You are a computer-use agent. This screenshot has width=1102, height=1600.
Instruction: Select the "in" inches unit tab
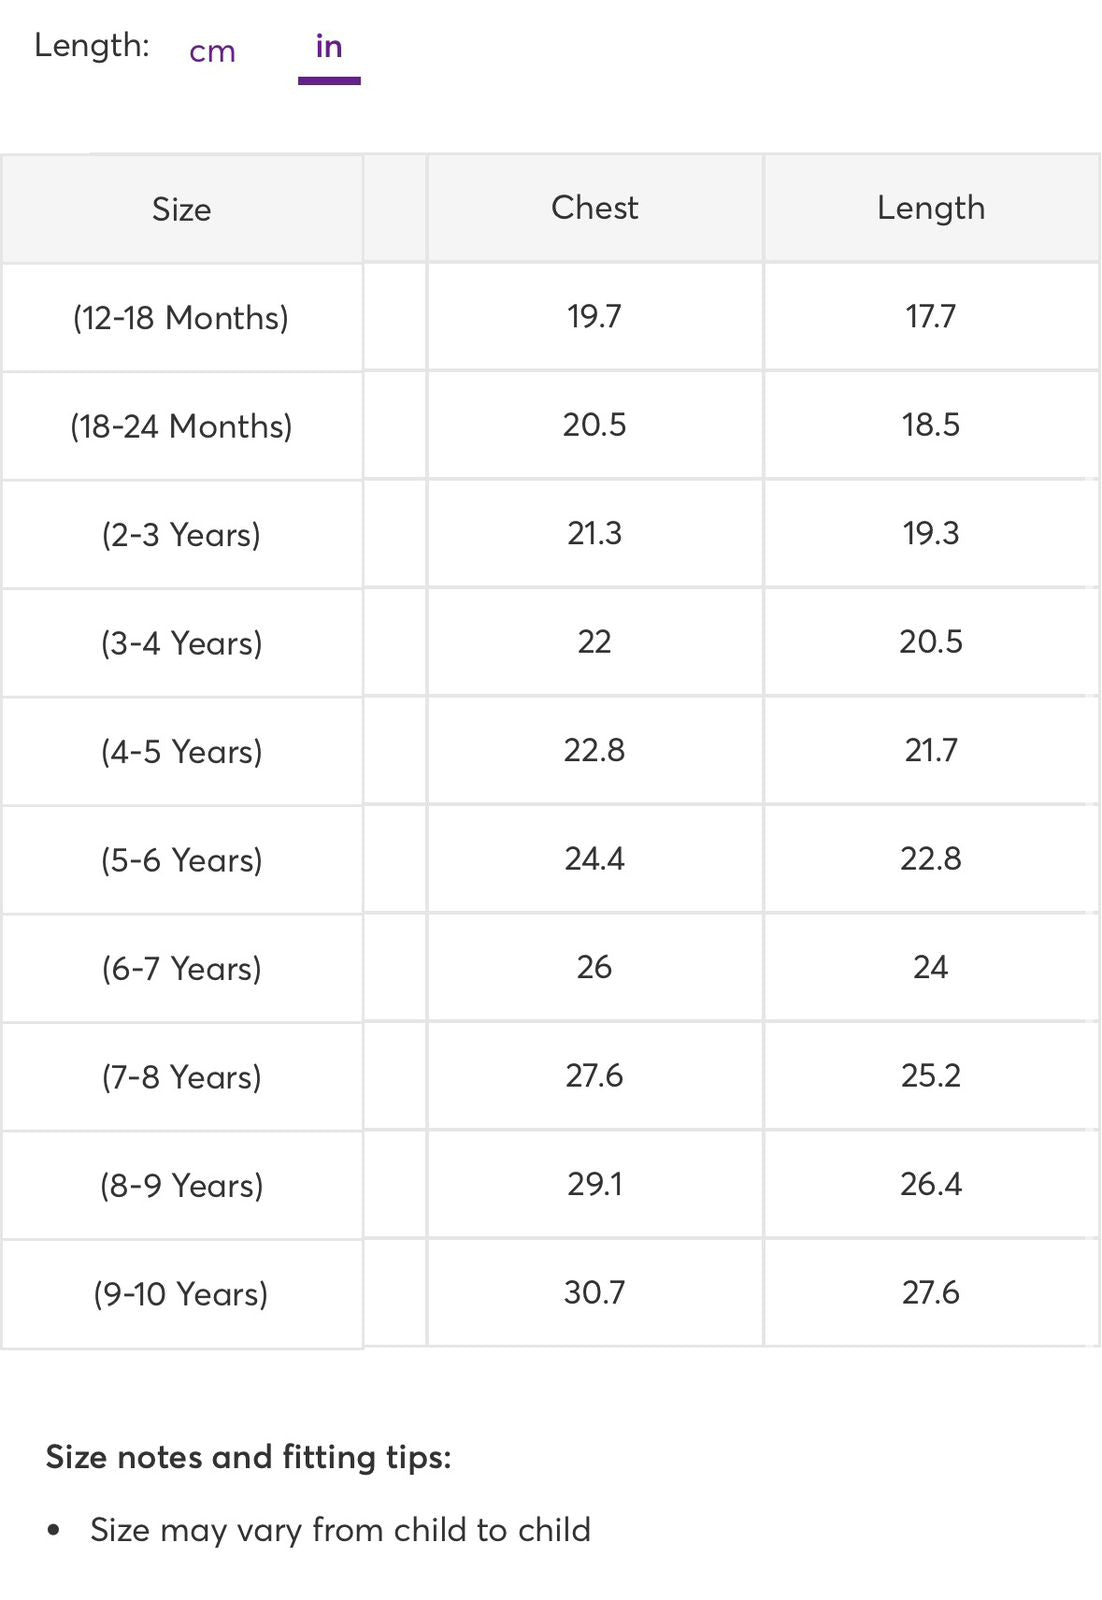pos(329,47)
